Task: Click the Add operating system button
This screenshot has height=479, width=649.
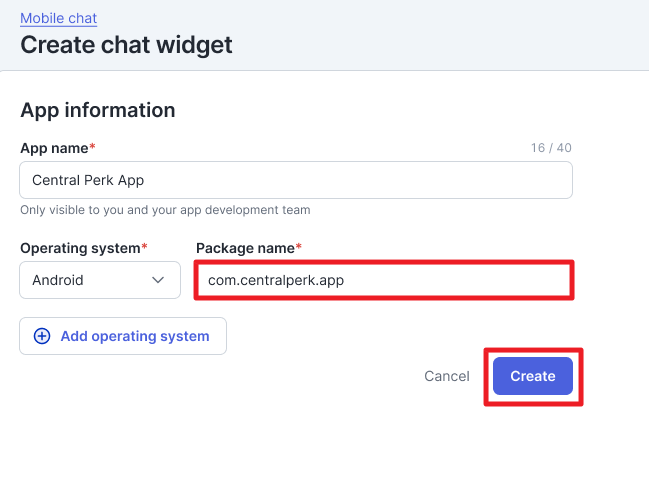Action: tap(123, 336)
